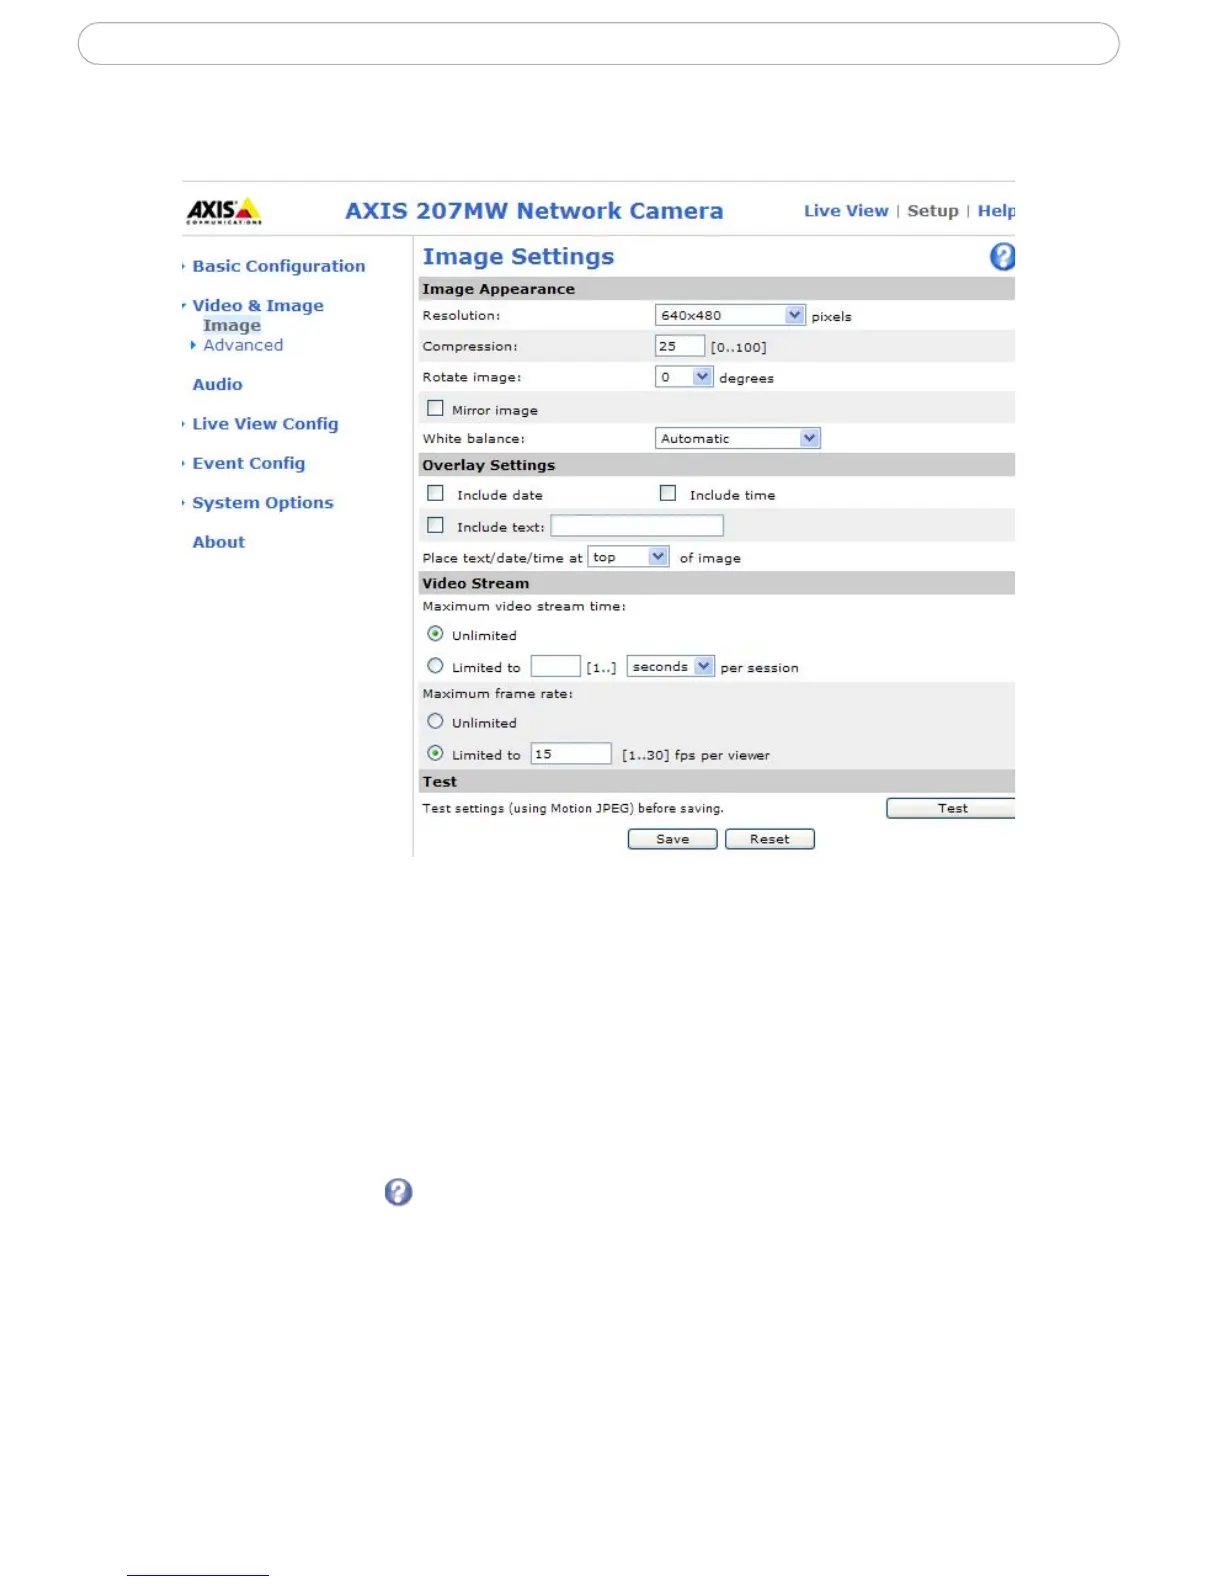Open overlay placement top dropdown
The height and width of the screenshot is (1584, 1224).
click(x=628, y=557)
